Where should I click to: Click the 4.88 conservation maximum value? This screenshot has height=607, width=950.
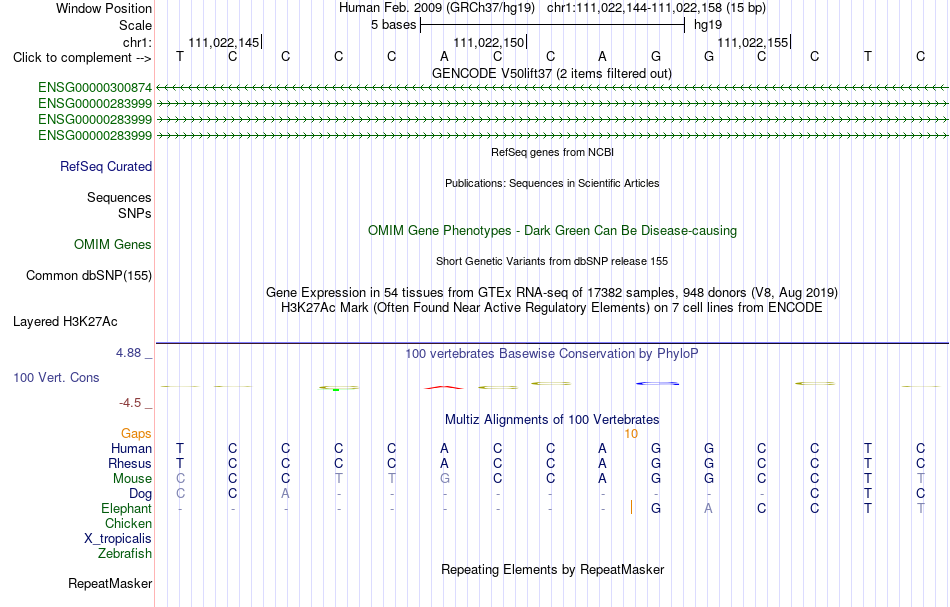[128, 353]
